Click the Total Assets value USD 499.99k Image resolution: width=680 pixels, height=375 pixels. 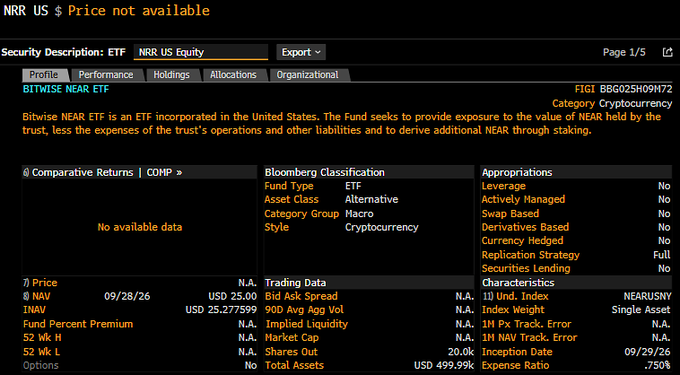[444, 365]
